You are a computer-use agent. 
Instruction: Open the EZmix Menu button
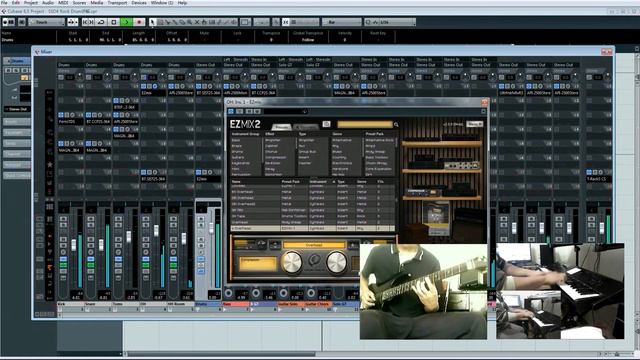(475, 124)
